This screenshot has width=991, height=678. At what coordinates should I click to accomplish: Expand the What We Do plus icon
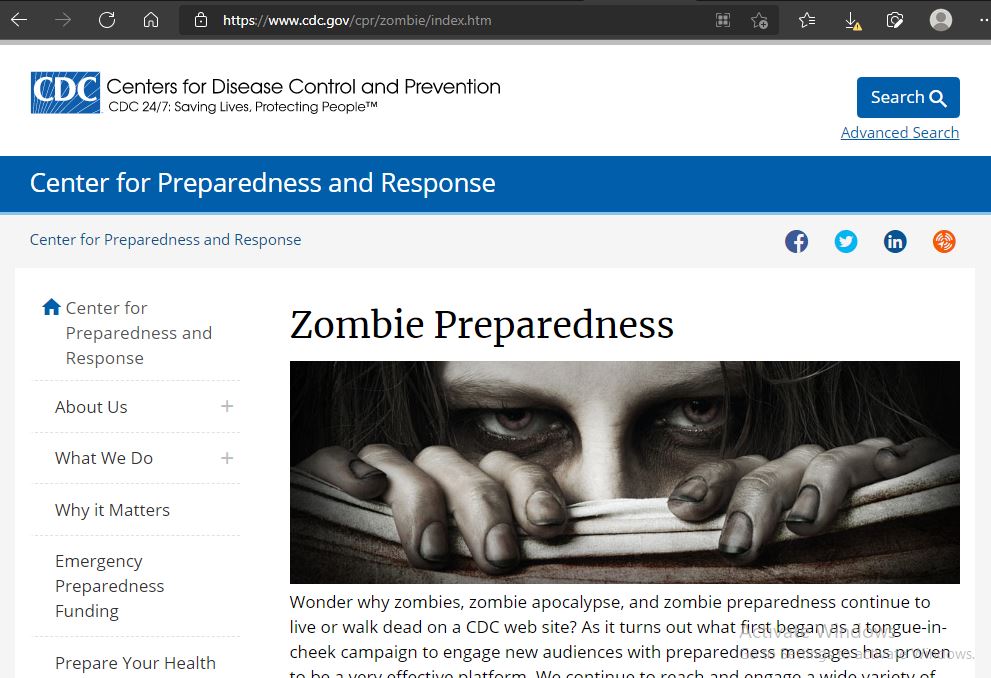(x=227, y=458)
